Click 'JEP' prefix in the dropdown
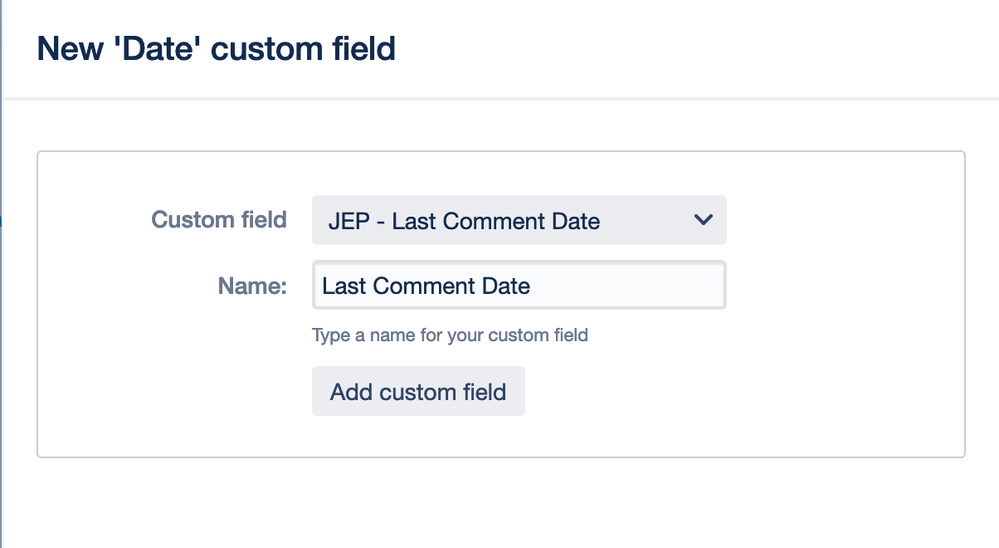This screenshot has height=548, width=999. click(x=349, y=221)
